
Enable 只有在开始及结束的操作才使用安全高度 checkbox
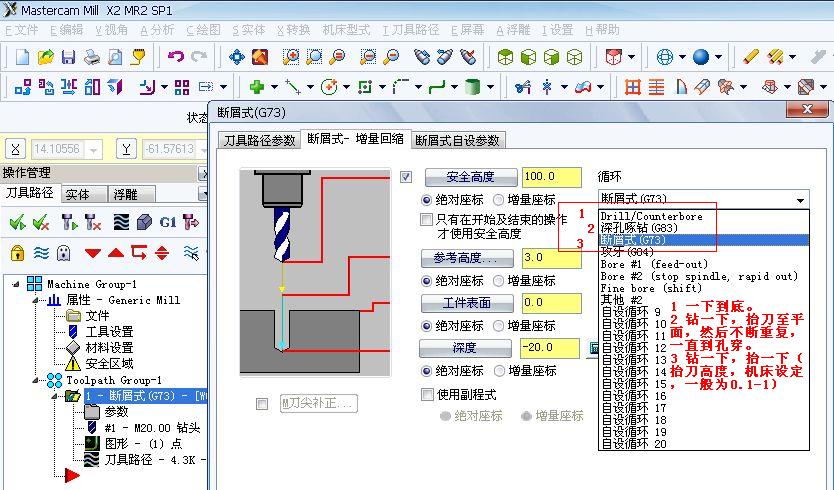click(427, 219)
